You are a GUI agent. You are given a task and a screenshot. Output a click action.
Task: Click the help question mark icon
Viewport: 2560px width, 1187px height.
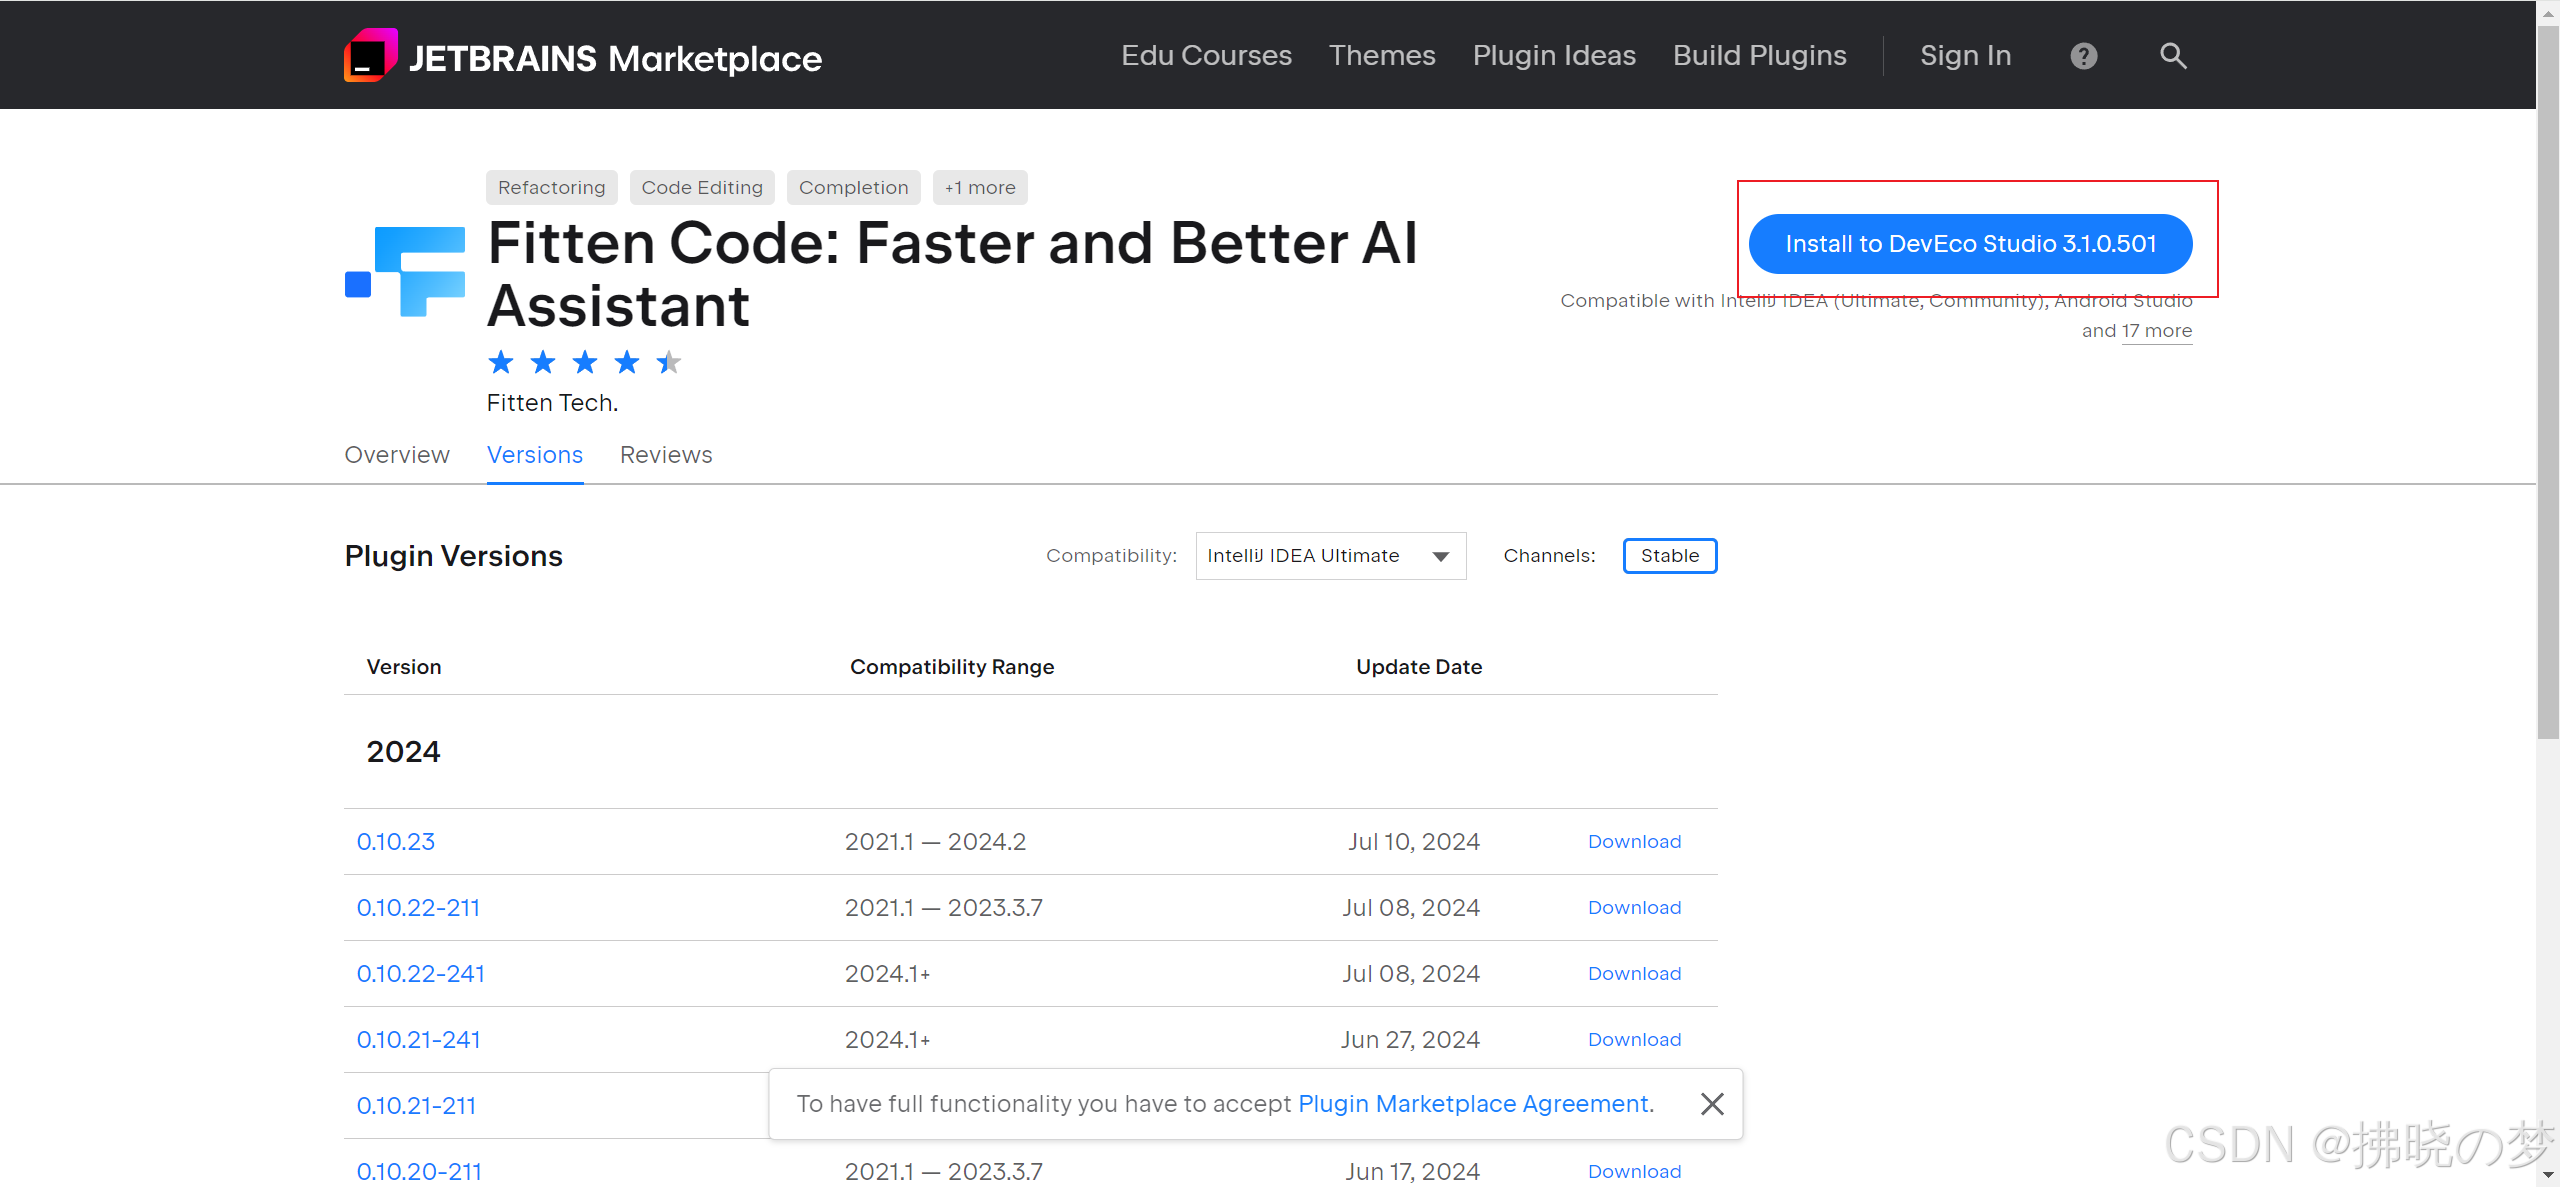pyautogui.click(x=2084, y=55)
